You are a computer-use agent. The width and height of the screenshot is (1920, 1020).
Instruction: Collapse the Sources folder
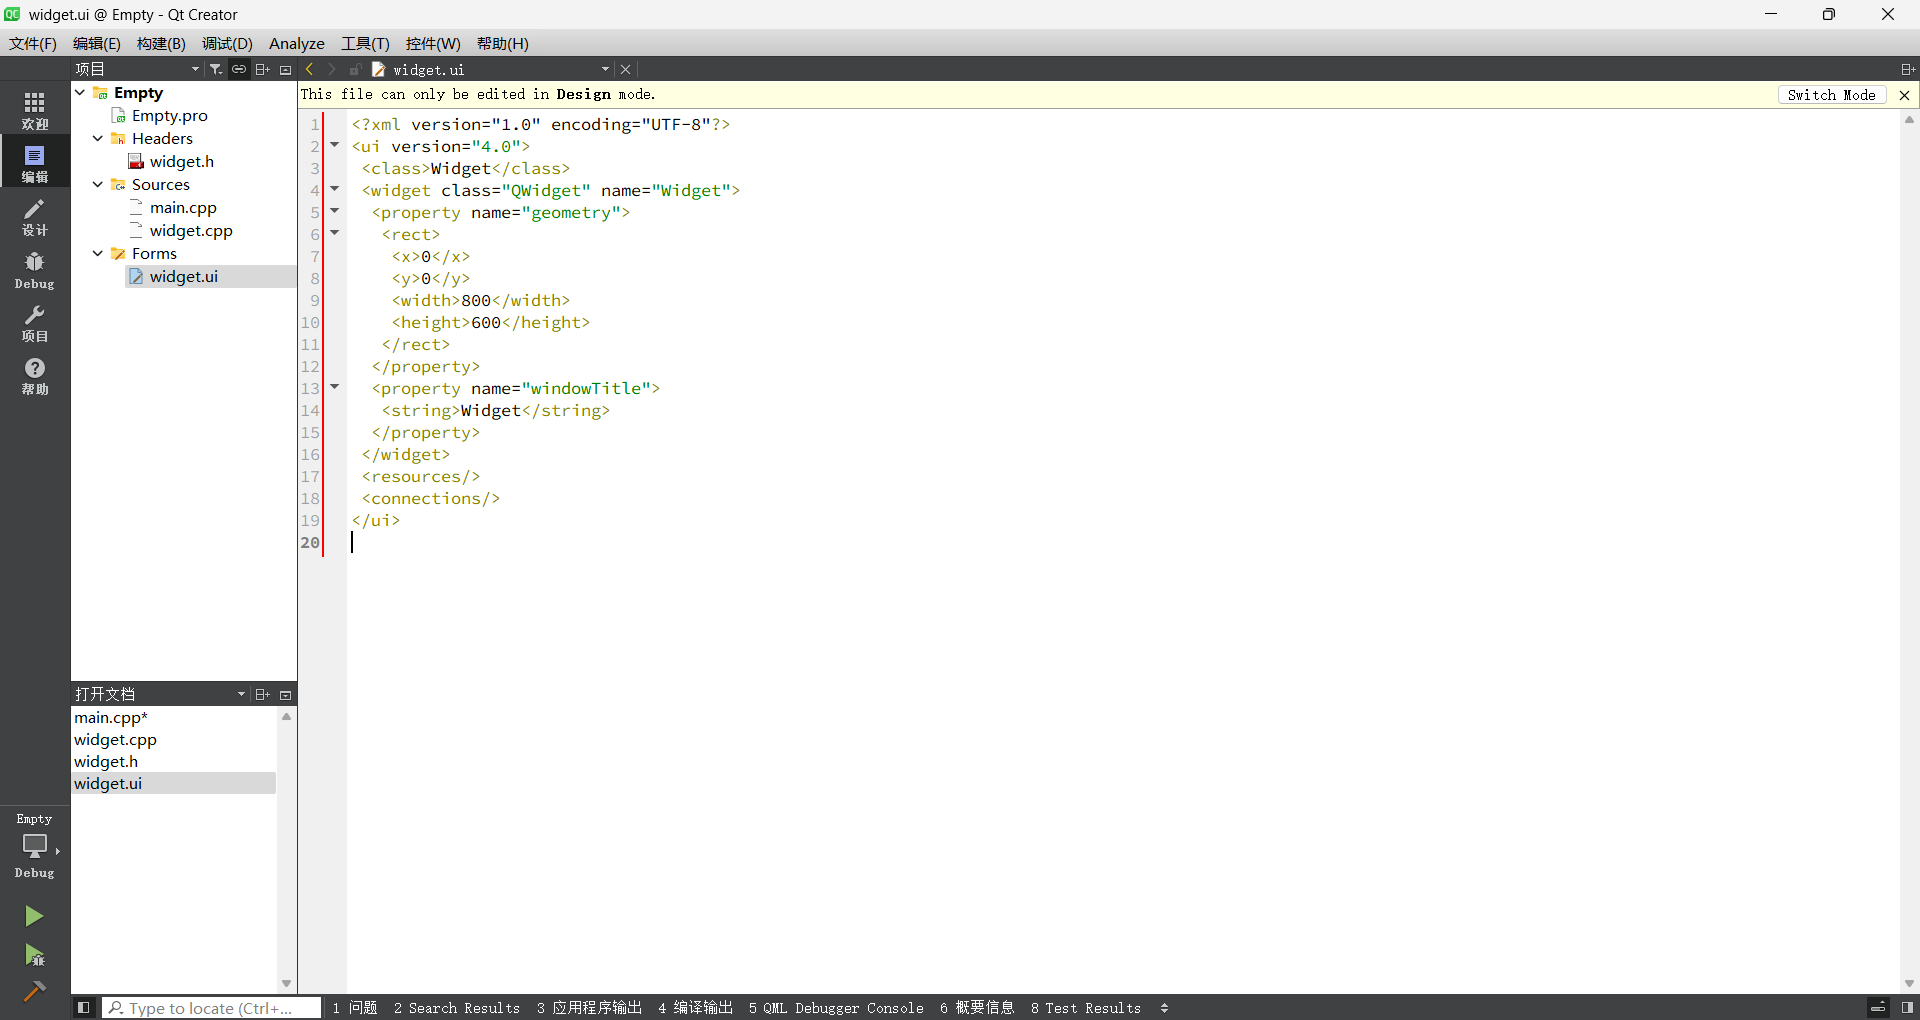[98, 184]
